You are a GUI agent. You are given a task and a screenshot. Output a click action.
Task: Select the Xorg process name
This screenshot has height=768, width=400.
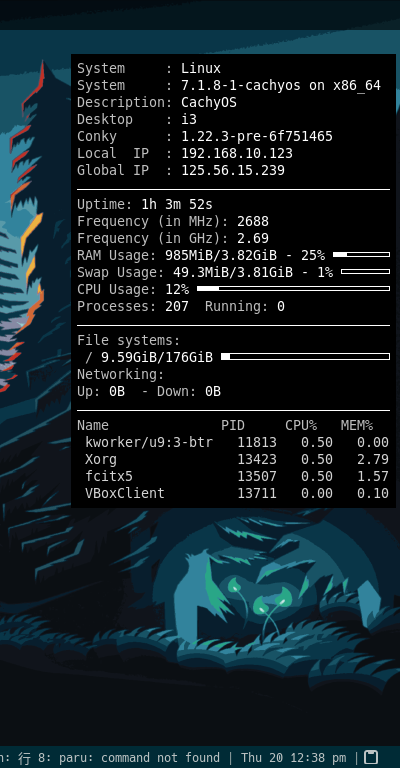tap(101, 459)
